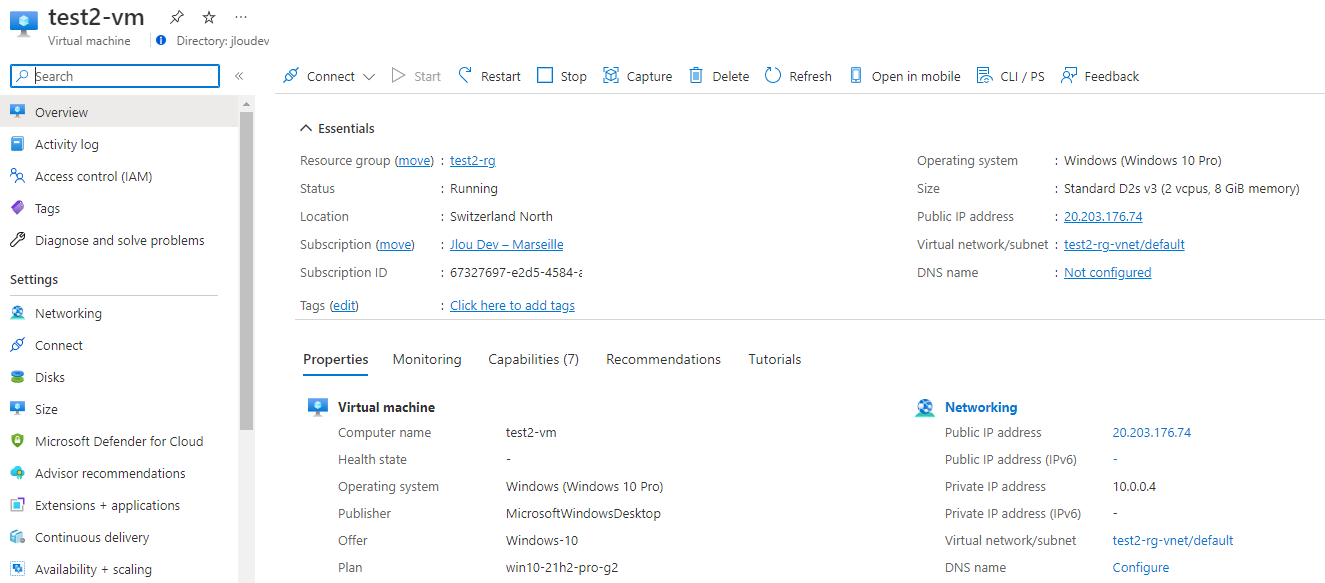Click the Disks icon in sidebar
1325x583 pixels.
click(x=17, y=377)
